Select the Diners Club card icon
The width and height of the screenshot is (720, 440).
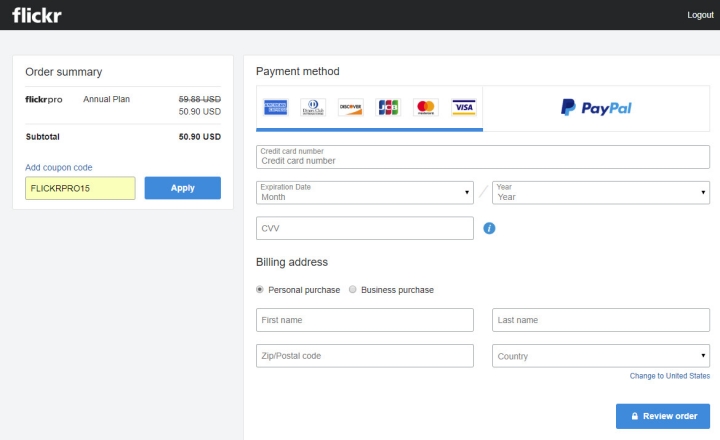(x=313, y=107)
